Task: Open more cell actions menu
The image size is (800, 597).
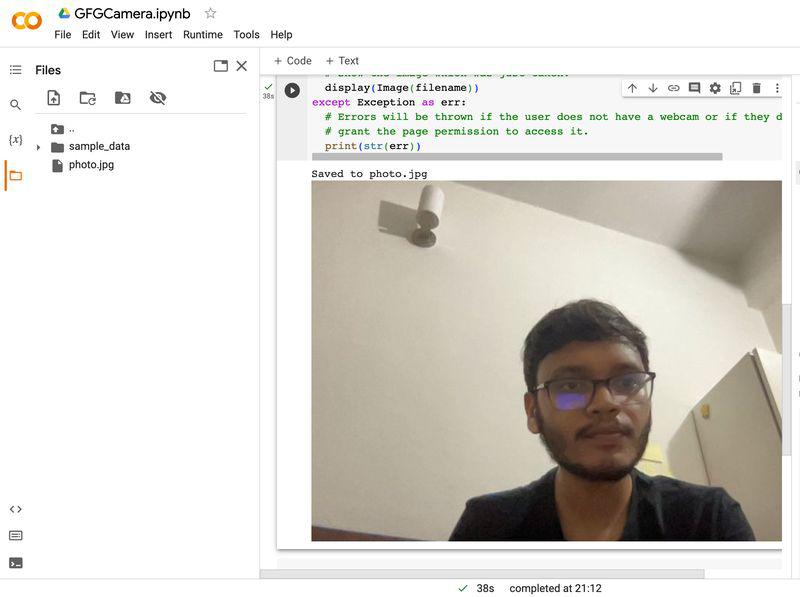Action: tap(777, 88)
